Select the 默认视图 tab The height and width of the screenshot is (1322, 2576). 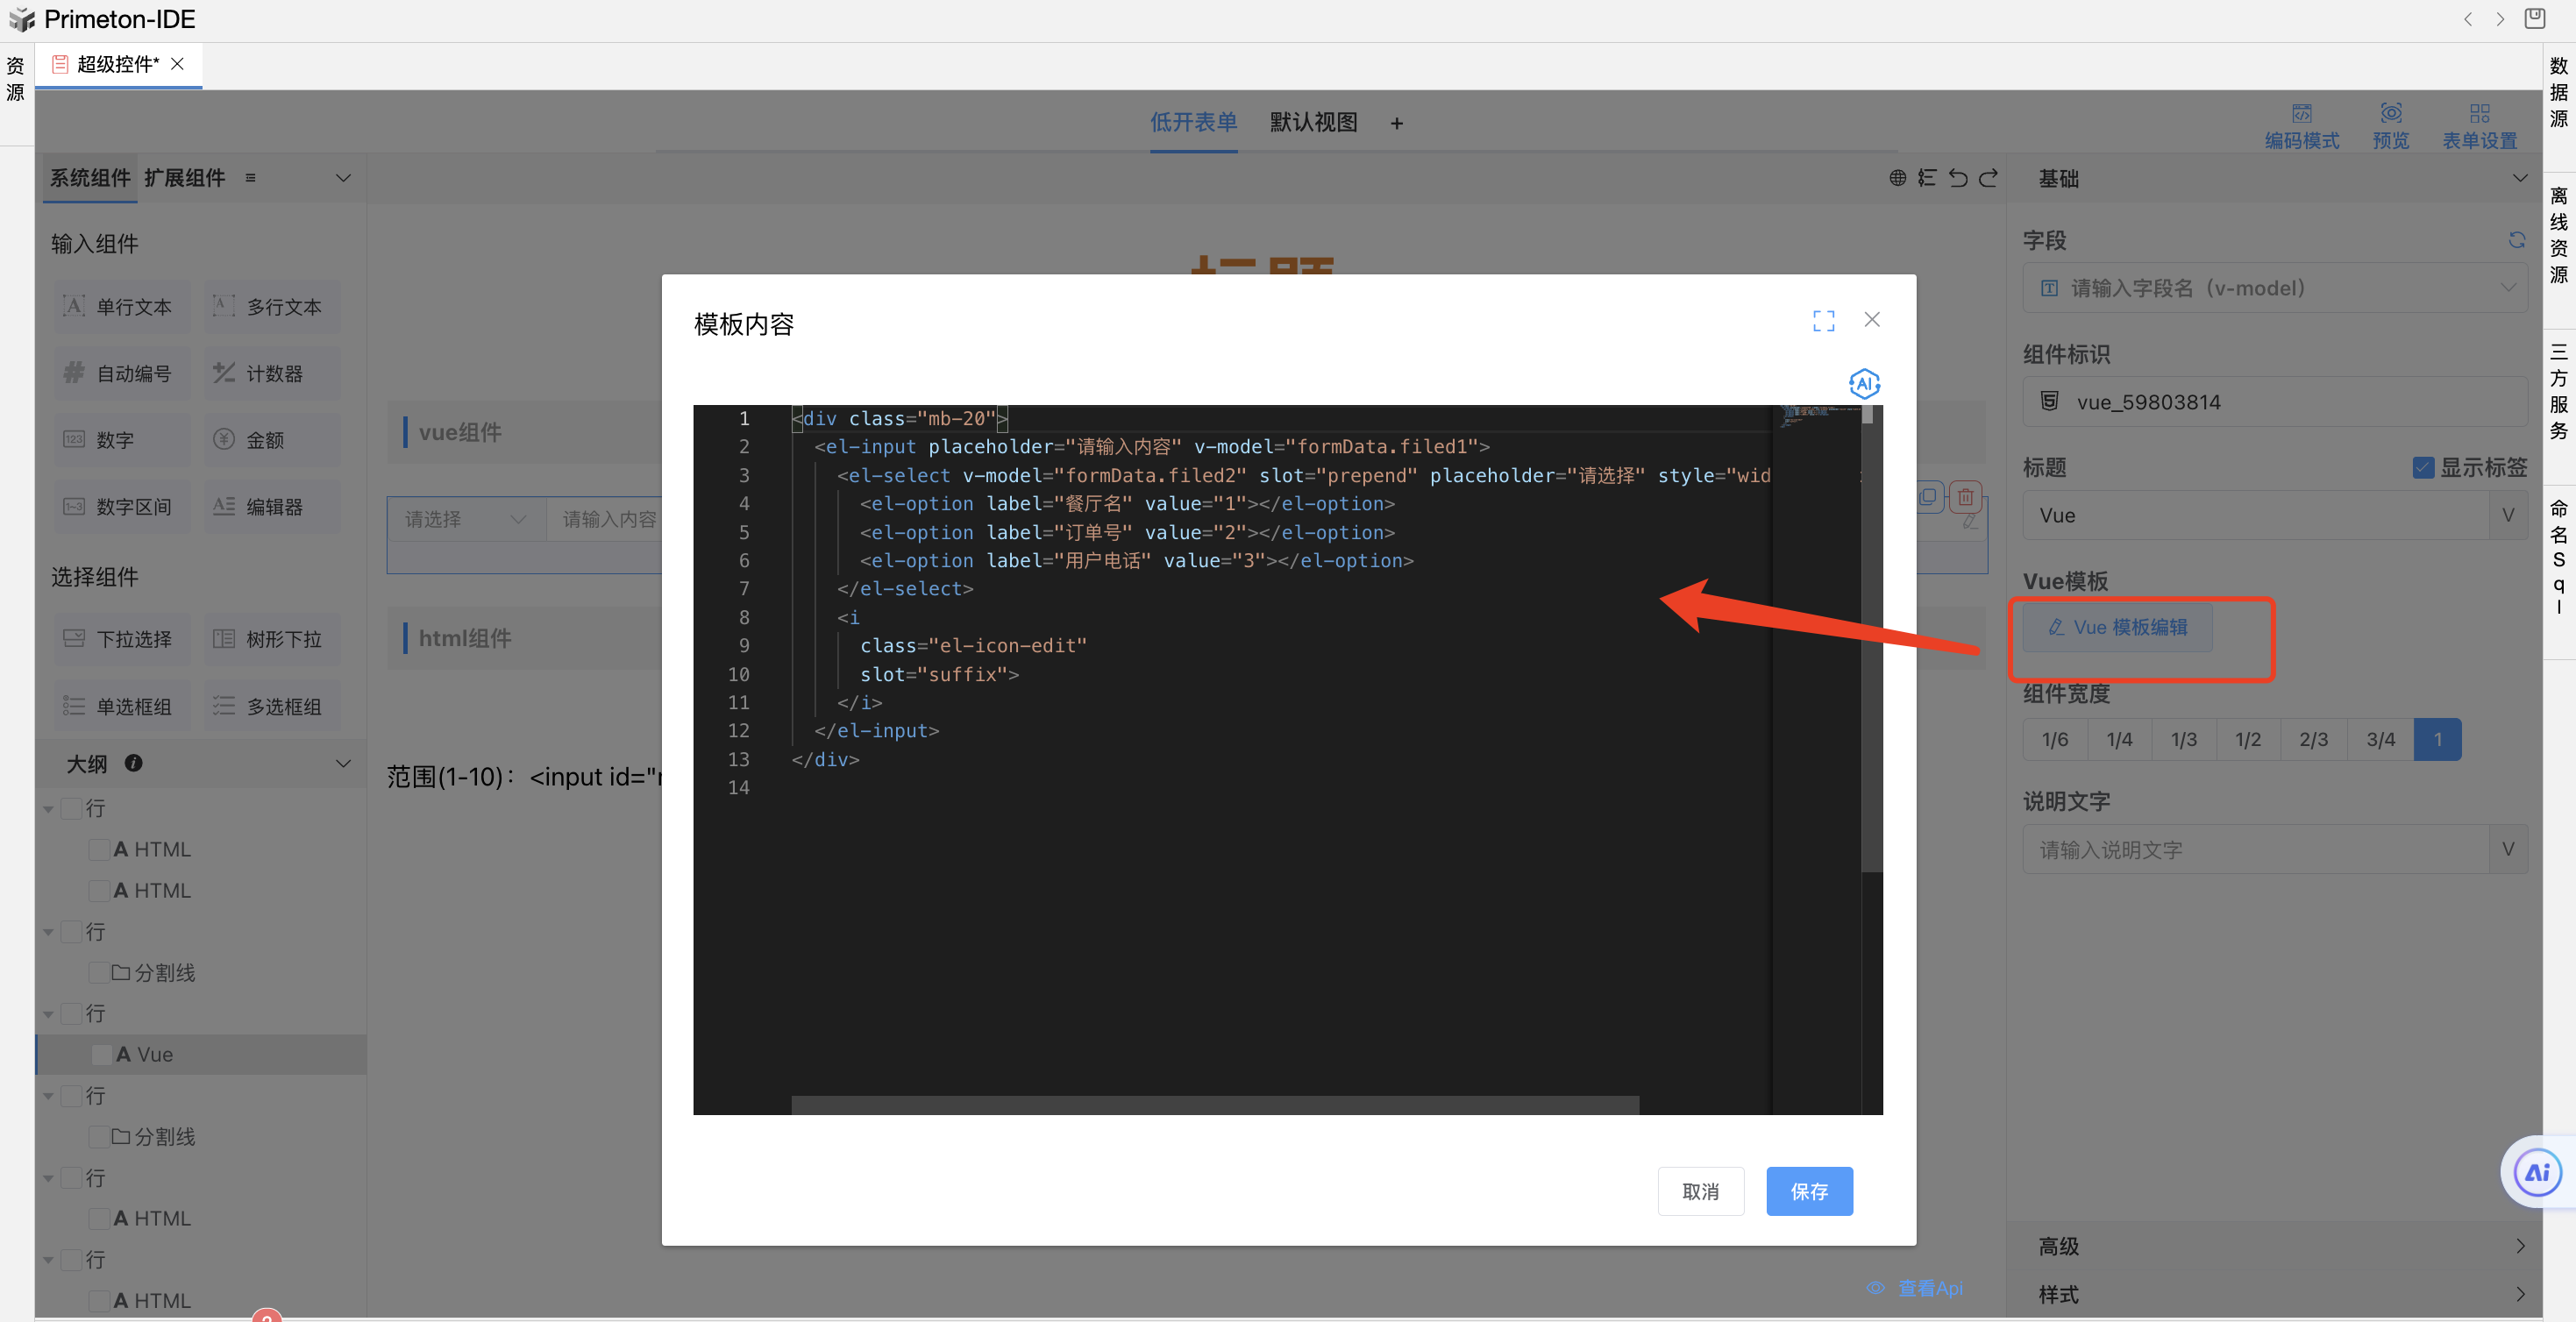click(1313, 122)
